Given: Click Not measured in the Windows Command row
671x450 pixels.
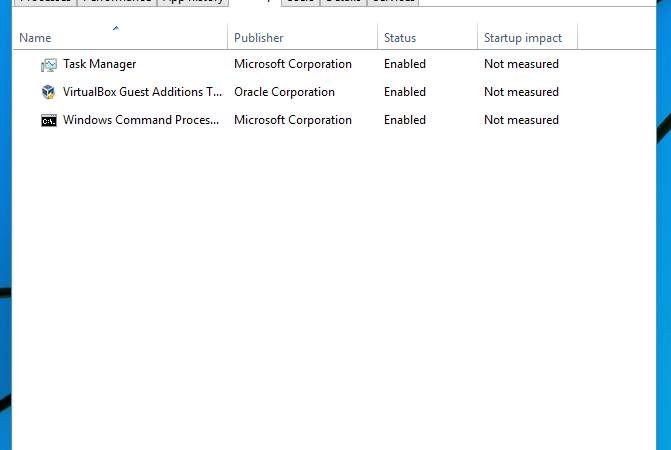Looking at the screenshot, I should click(521, 120).
